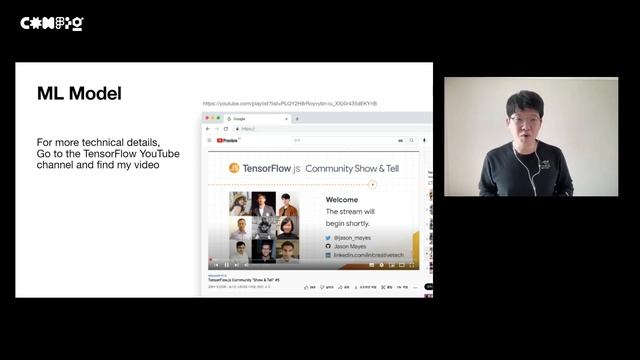Click the Welcome heading in the video
Viewport: 640px width, 360px height.
click(x=342, y=200)
